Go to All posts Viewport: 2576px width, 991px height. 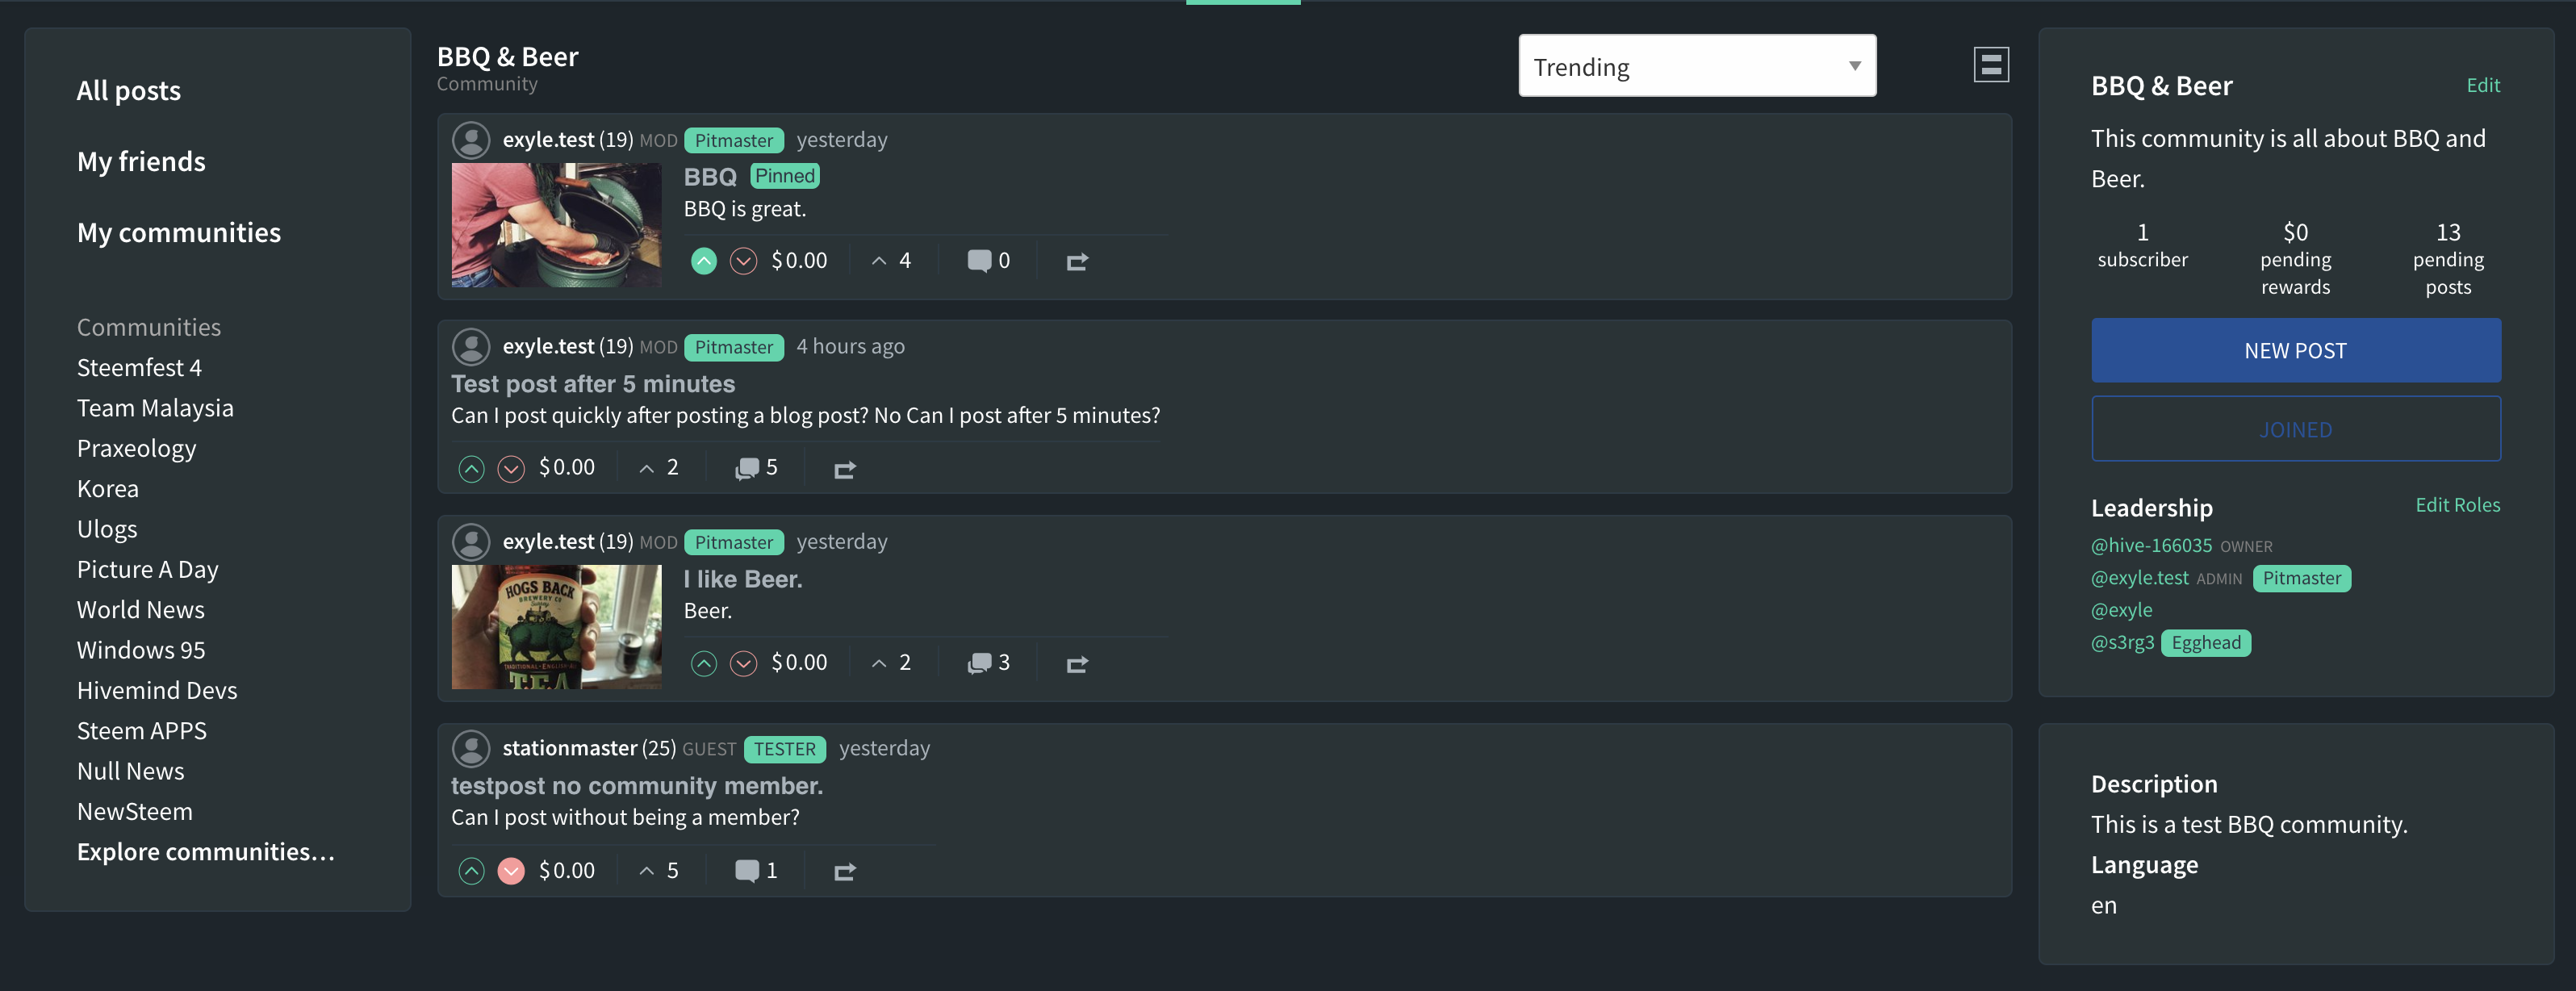pyautogui.click(x=129, y=91)
